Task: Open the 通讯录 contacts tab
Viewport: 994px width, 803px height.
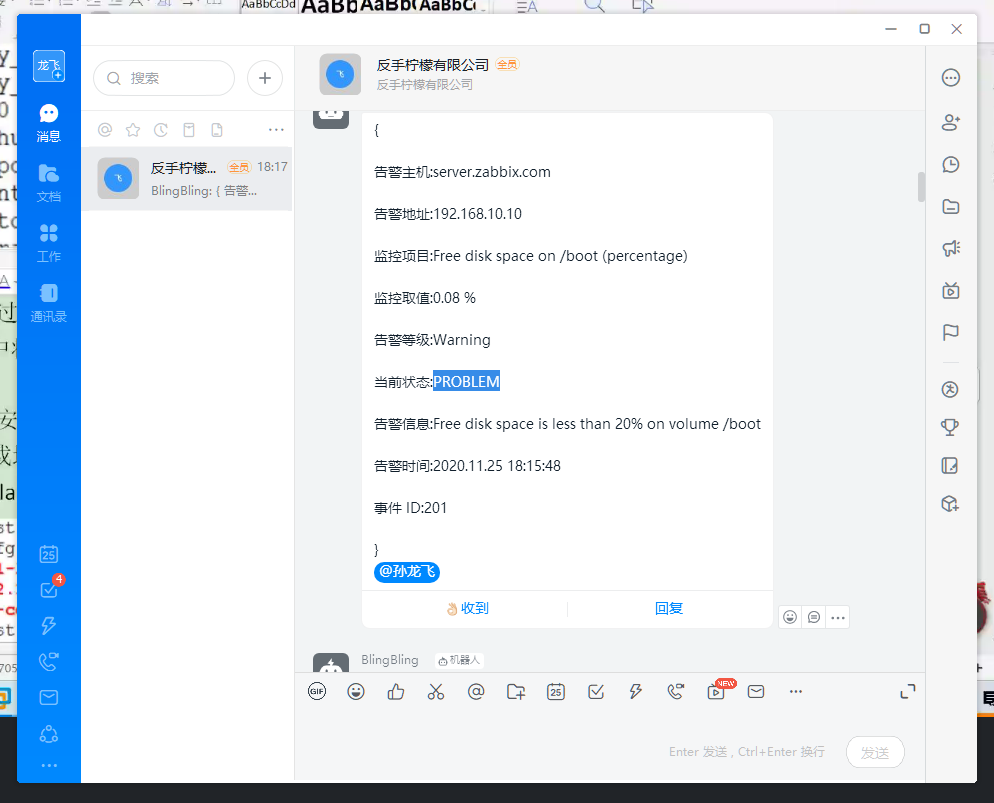Action: [49, 304]
